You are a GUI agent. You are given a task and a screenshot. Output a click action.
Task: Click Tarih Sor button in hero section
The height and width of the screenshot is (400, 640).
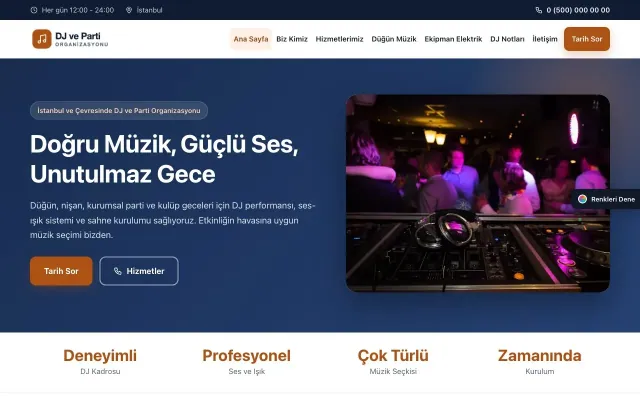pyautogui.click(x=61, y=271)
